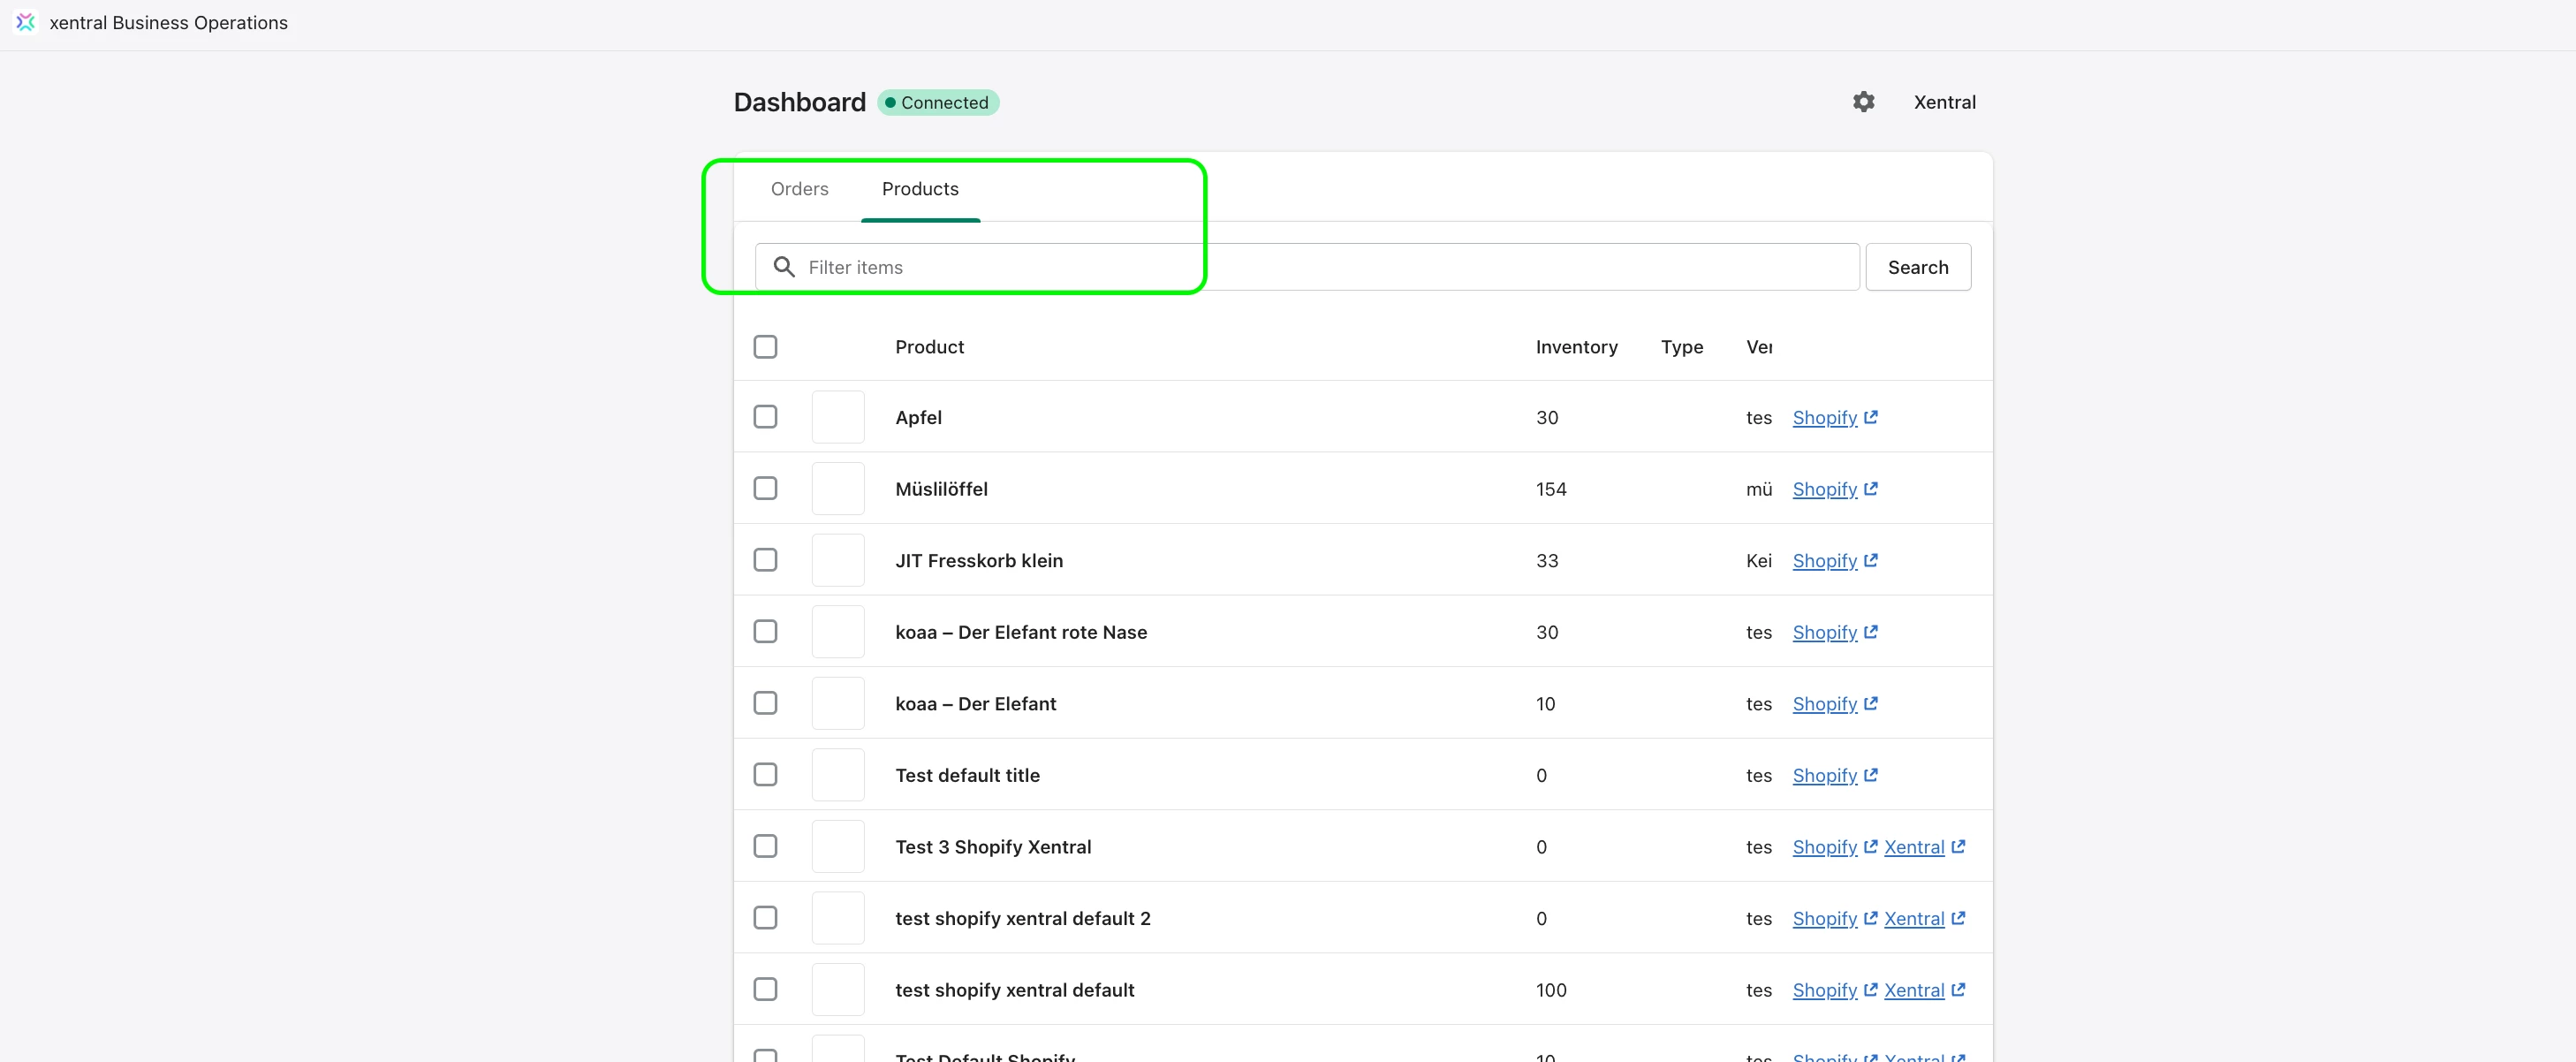The width and height of the screenshot is (2576, 1062).
Task: Open Shopify link for koaa – Der Elefant
Action: (1834, 704)
